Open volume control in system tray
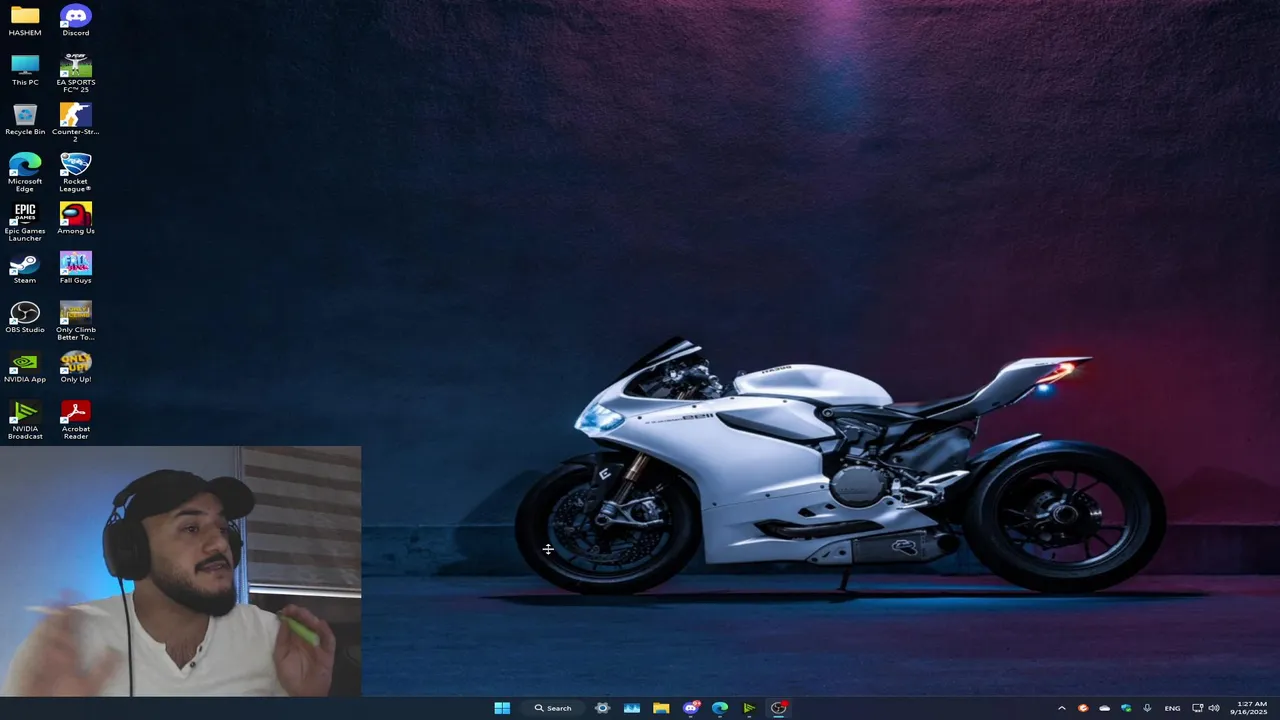This screenshot has height=720, width=1280. (x=1214, y=708)
